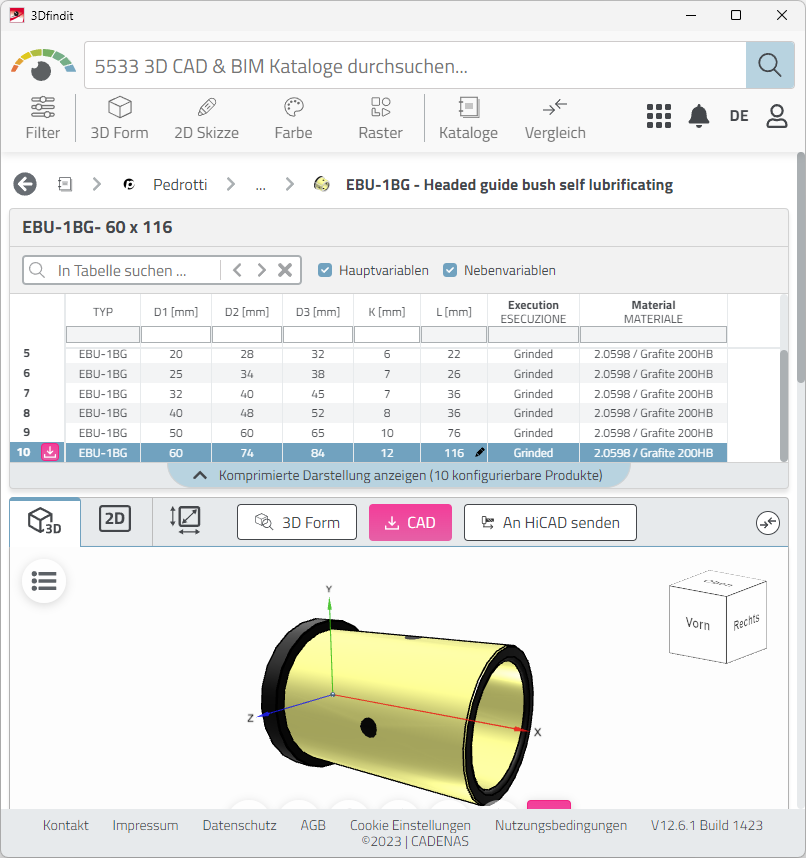Select table row 9 with D1 50

pos(368,433)
